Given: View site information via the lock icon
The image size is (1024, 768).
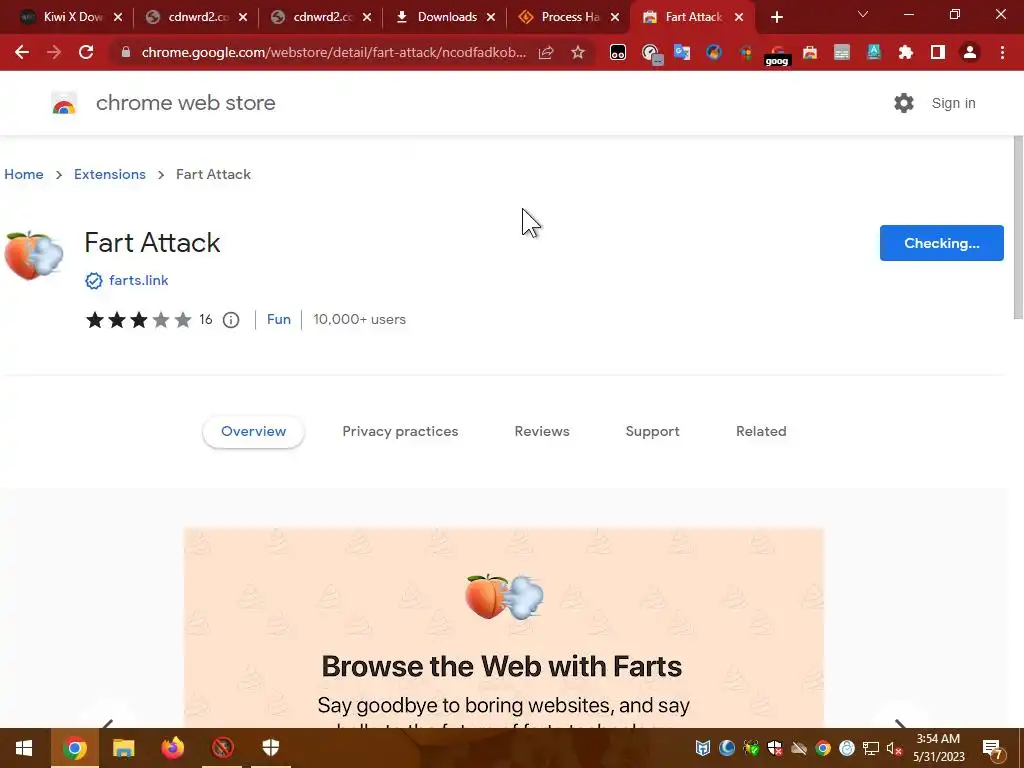Looking at the screenshot, I should [x=126, y=52].
